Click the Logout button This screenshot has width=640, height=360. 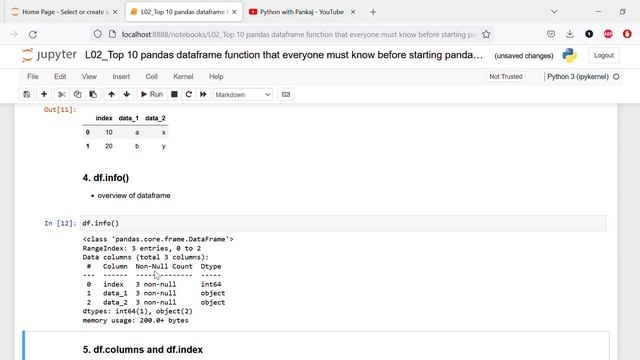point(604,56)
